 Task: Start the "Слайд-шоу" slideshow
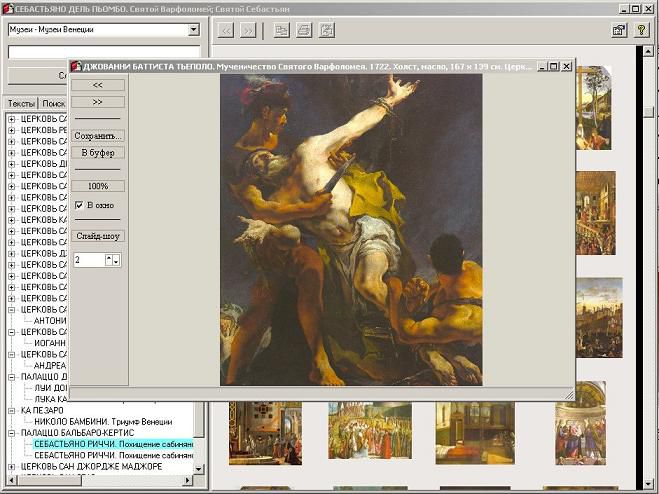[x=98, y=236]
